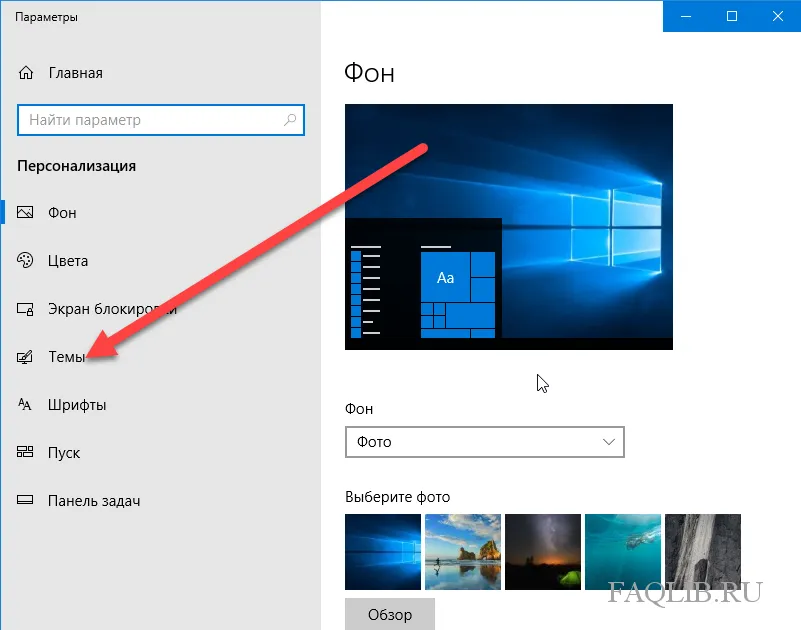Select the beach rocks wallpaper thumbnail
This screenshot has height=630, width=801.
point(463,552)
